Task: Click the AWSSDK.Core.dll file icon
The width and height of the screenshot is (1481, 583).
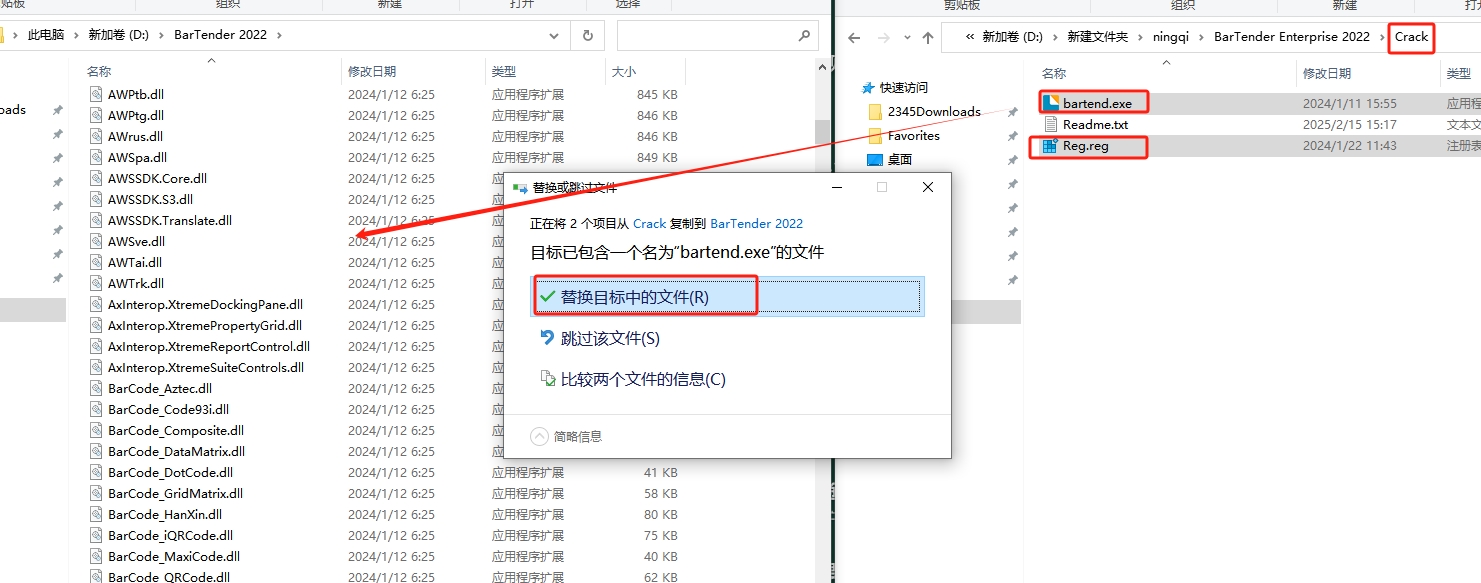Action: coord(96,178)
